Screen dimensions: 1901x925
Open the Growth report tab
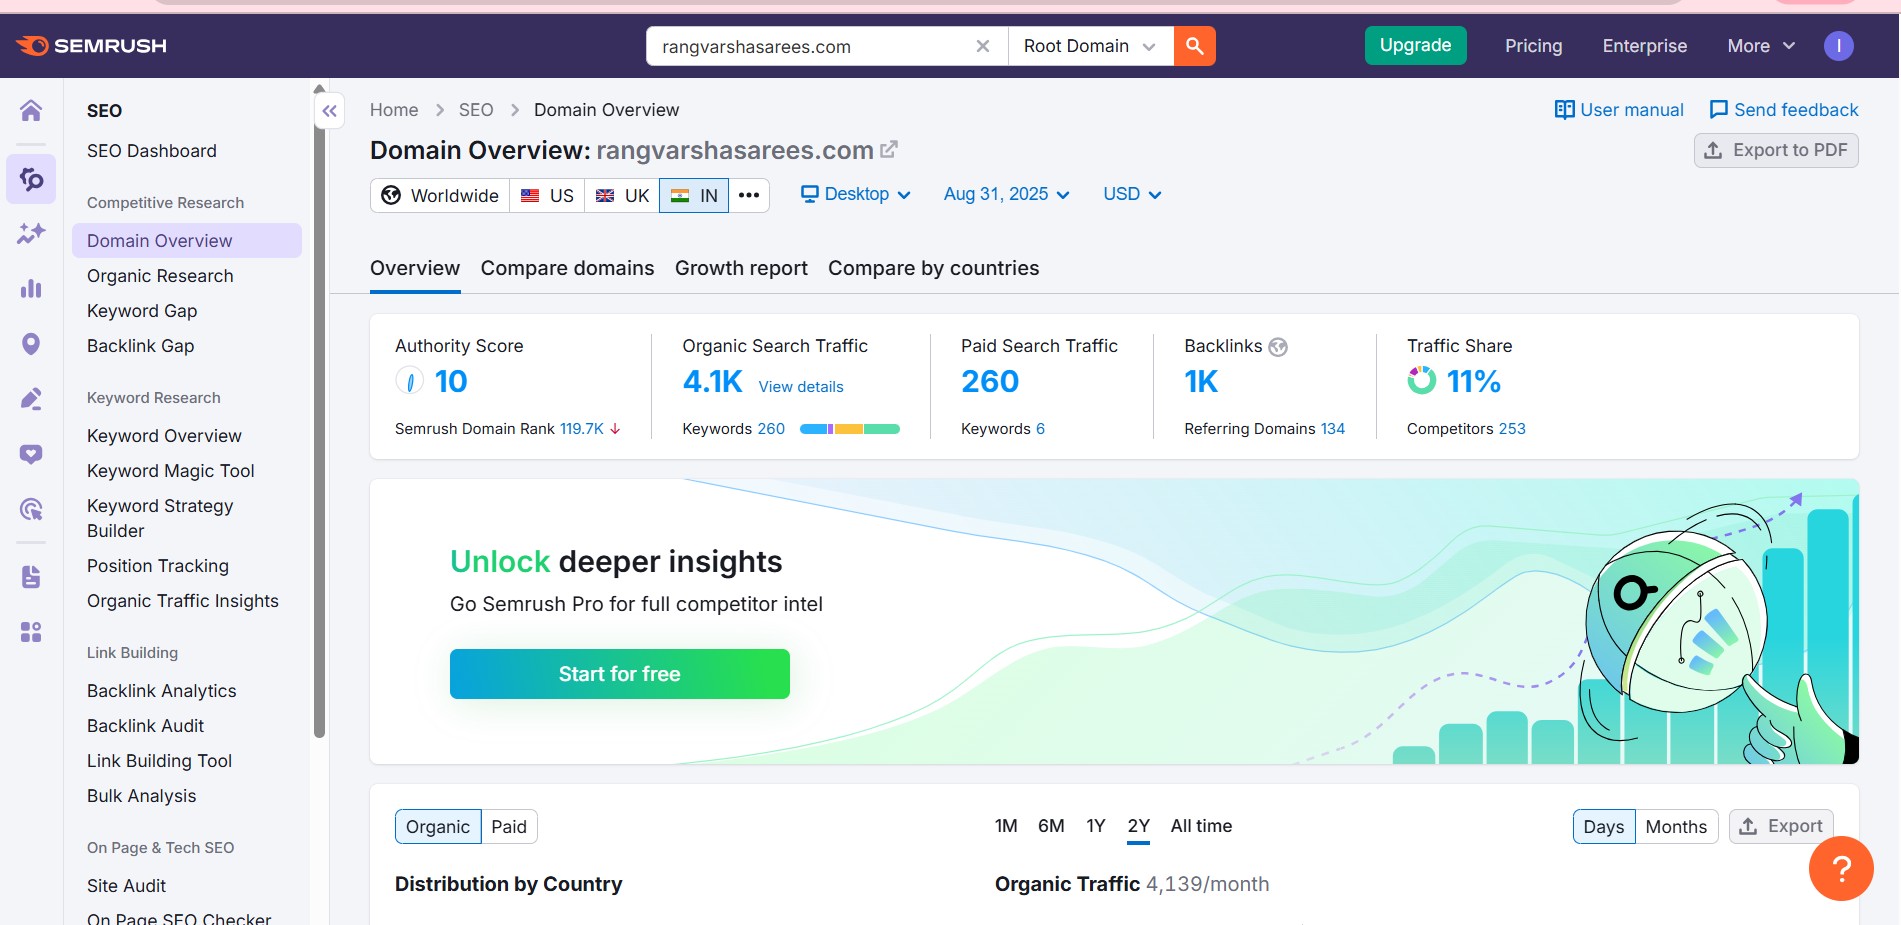[741, 268]
